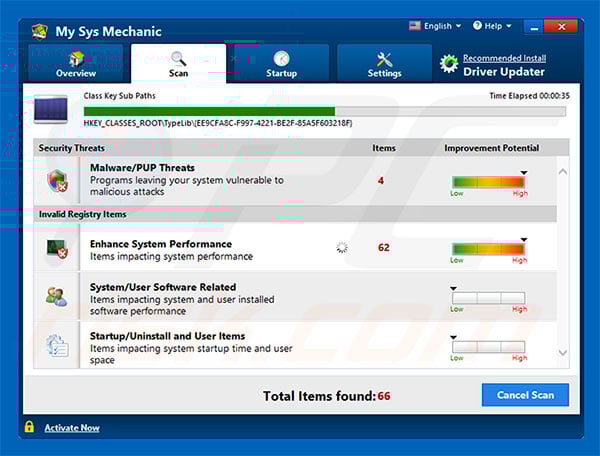Click the Startup clock icon
This screenshot has width=600, height=456.
(281, 59)
